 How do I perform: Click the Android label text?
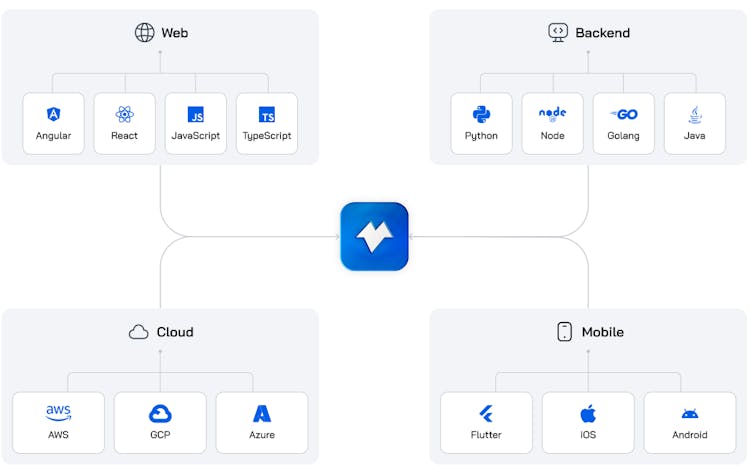point(690,435)
